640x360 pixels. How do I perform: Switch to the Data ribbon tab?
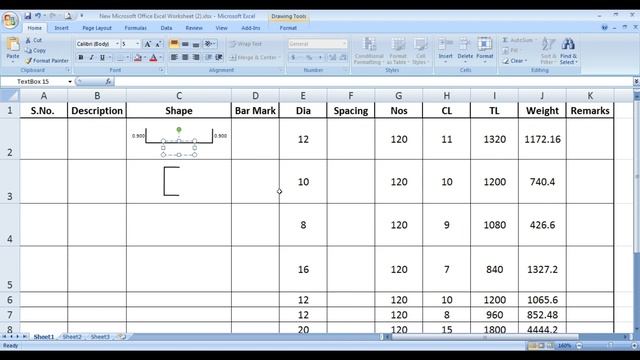coord(166,28)
